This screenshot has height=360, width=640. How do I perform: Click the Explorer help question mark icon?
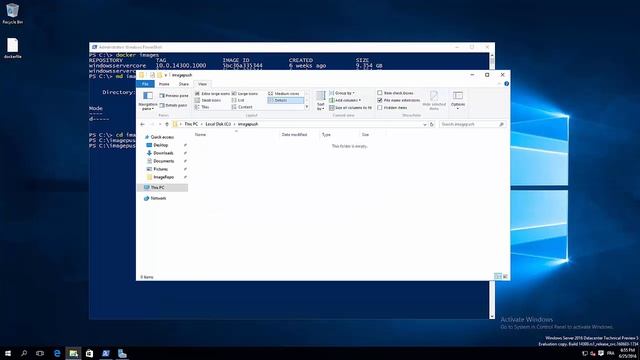(x=507, y=84)
